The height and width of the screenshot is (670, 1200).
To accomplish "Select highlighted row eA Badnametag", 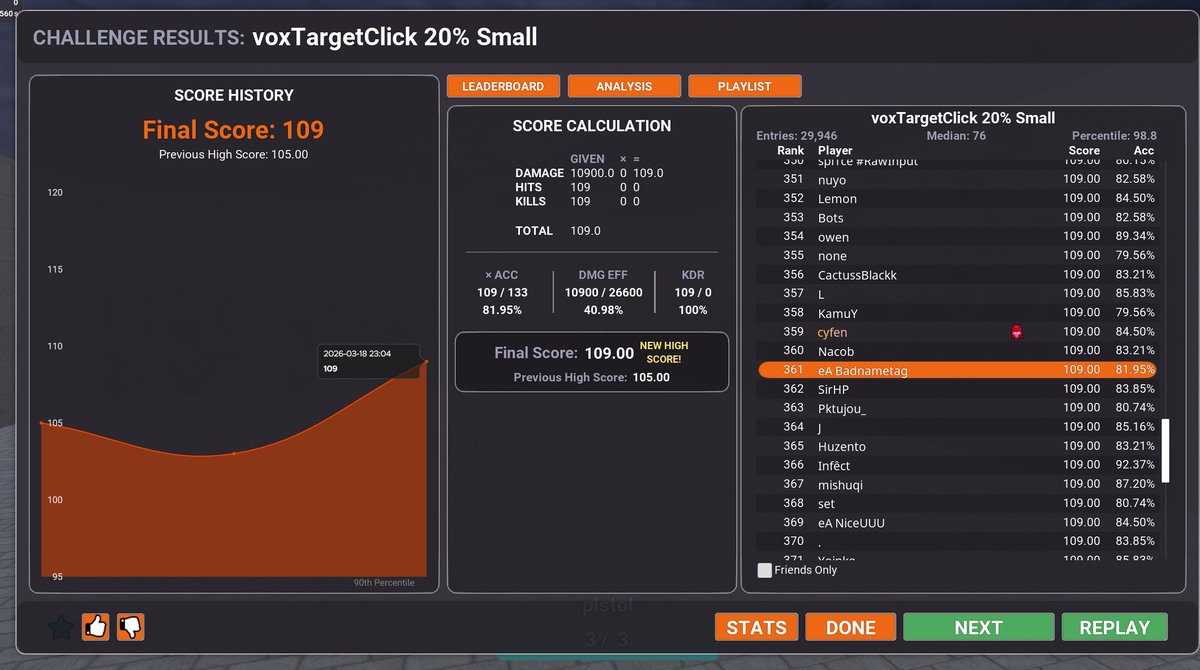I will coord(957,370).
